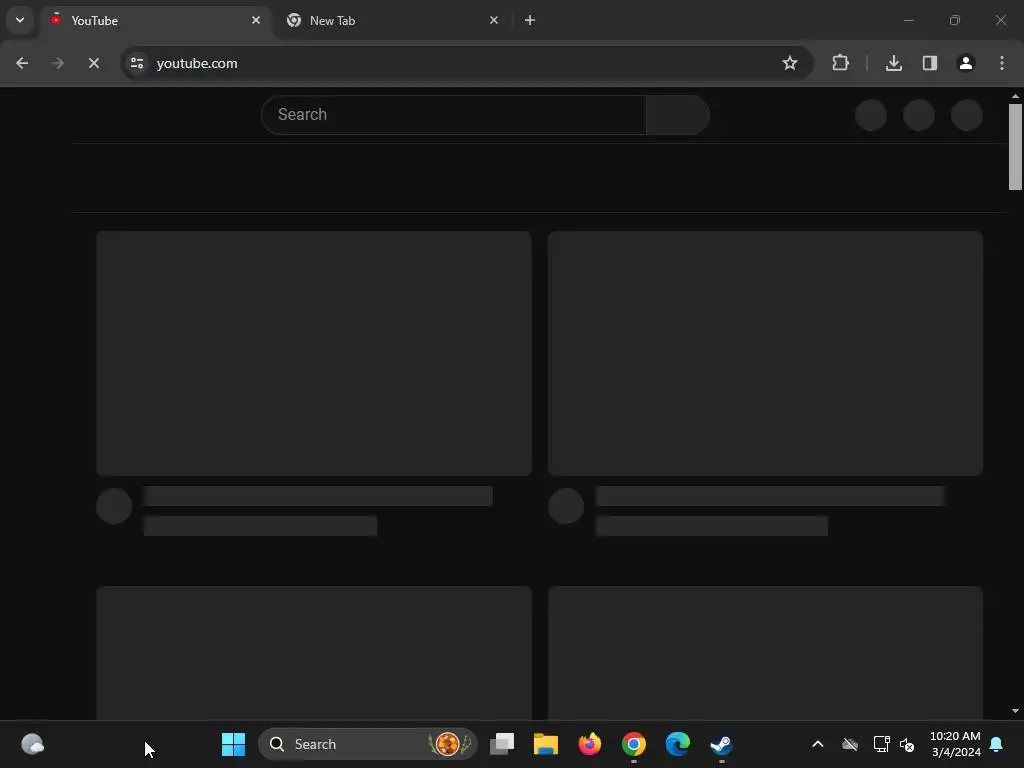This screenshot has height=768, width=1024.
Task: Minimize the Chrome window
Action: tap(908, 20)
